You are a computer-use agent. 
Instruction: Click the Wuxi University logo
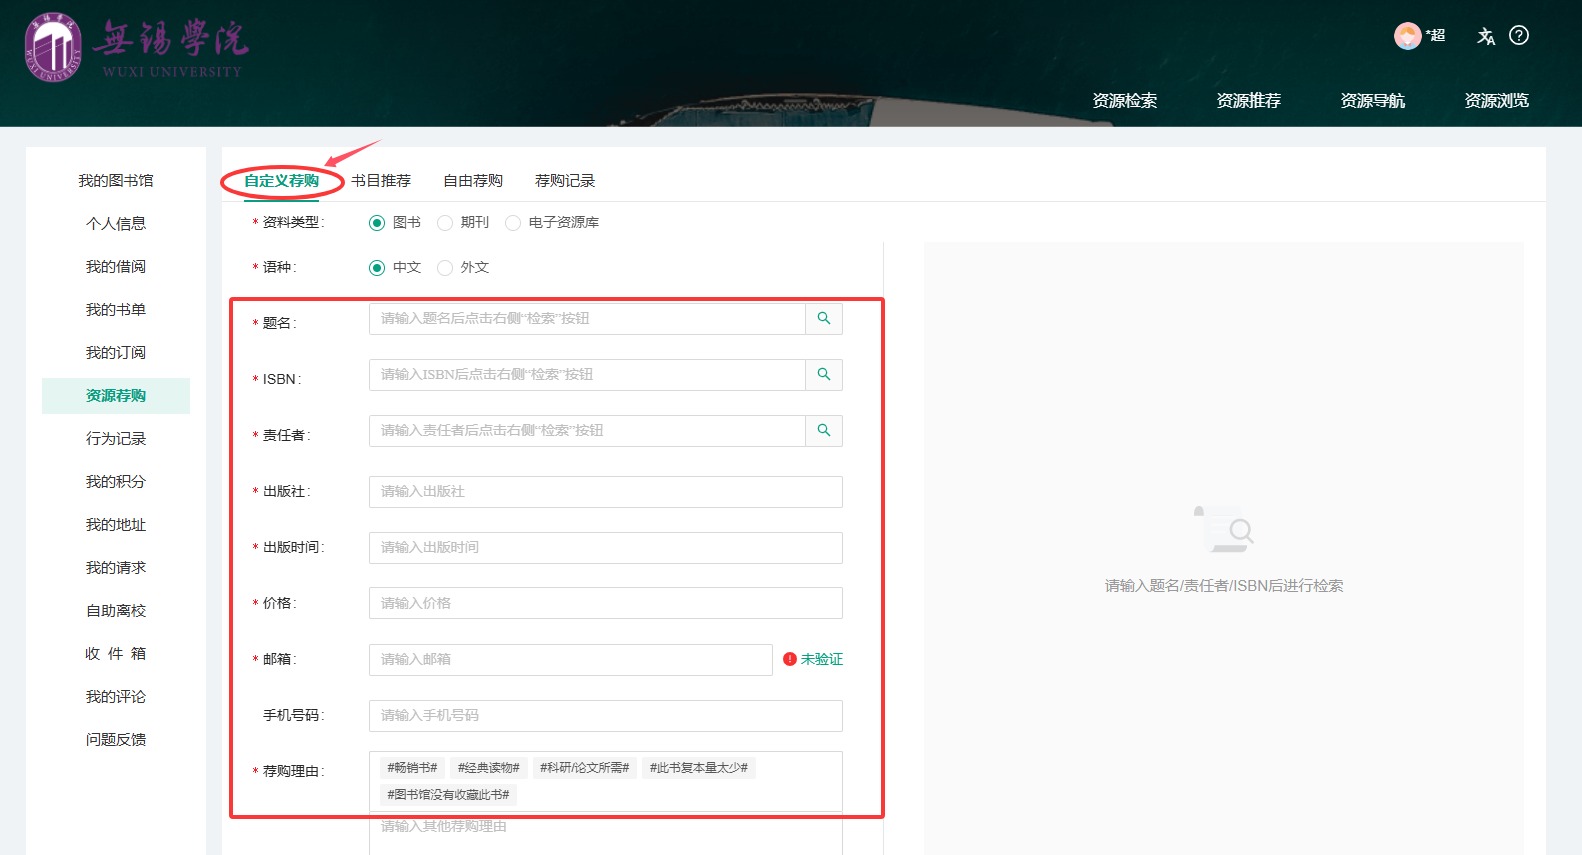coord(53,48)
